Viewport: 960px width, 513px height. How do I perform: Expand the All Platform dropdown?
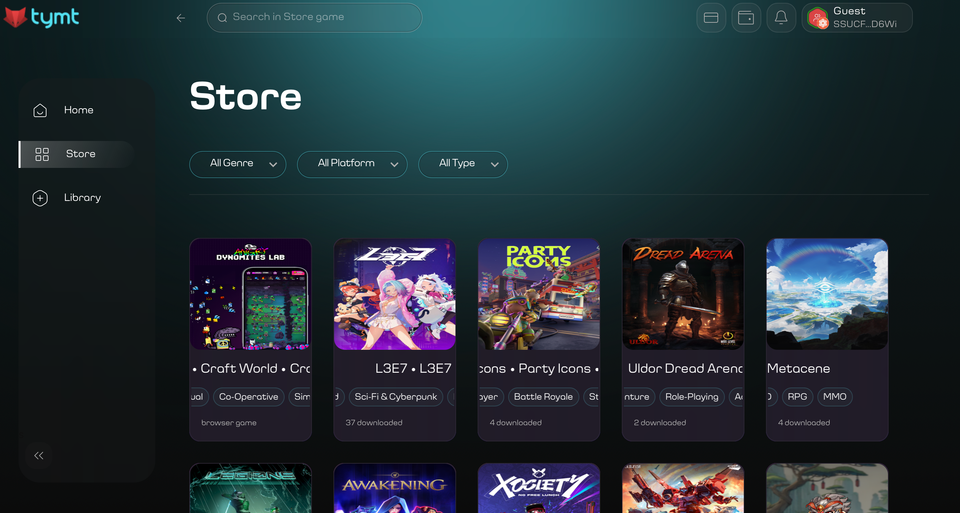click(x=352, y=164)
